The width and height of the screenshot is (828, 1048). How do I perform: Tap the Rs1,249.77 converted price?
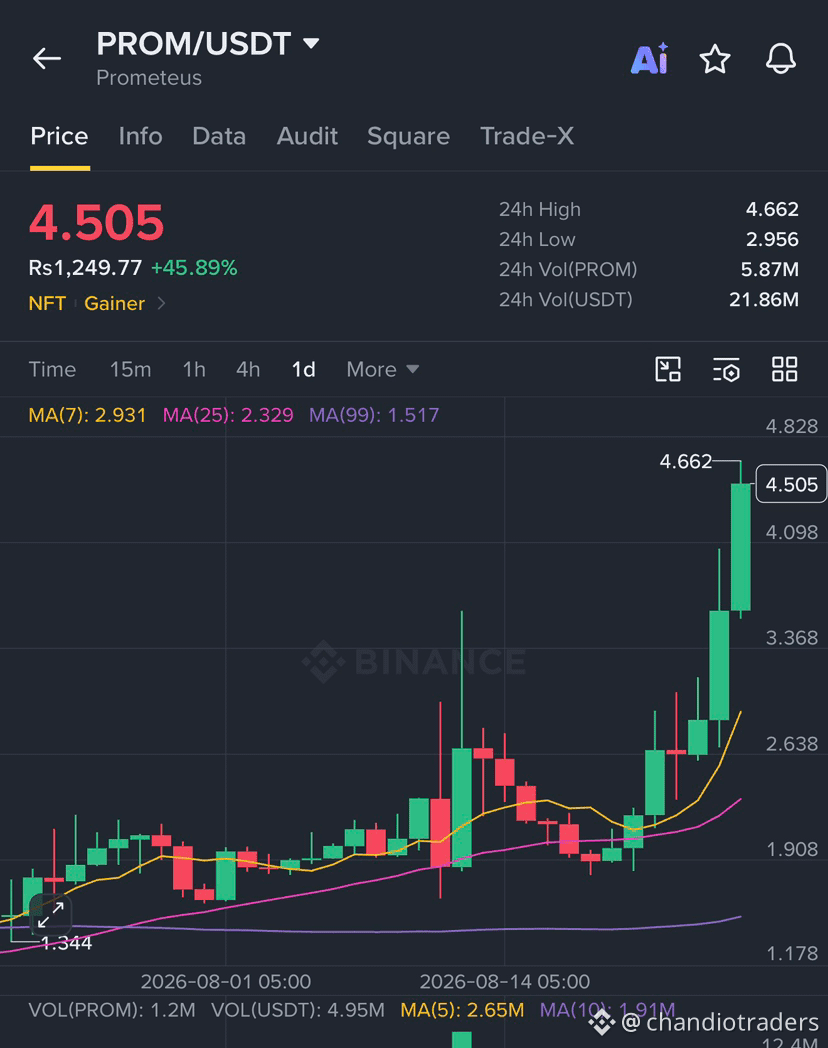(x=85, y=268)
